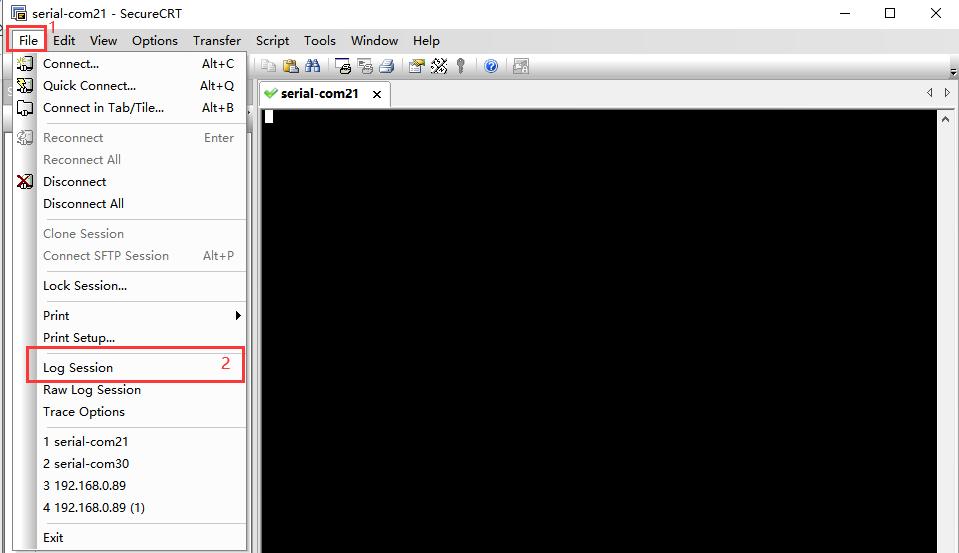Click the Disconnect red X icon
The width and height of the screenshot is (959, 553).
(25, 182)
